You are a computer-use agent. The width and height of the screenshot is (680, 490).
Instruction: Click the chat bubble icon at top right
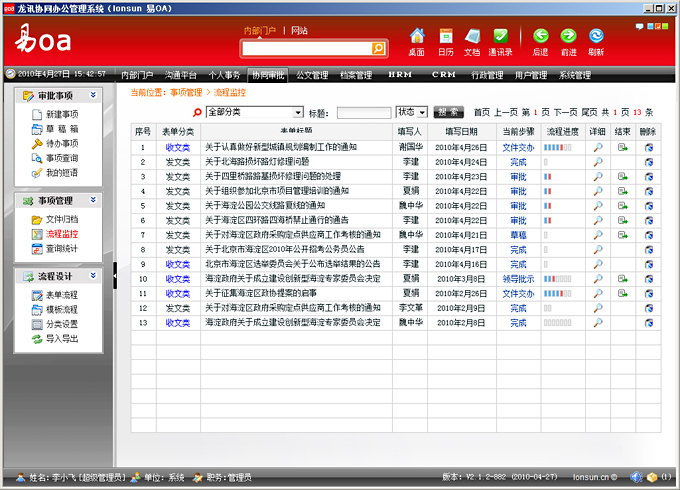639,26
